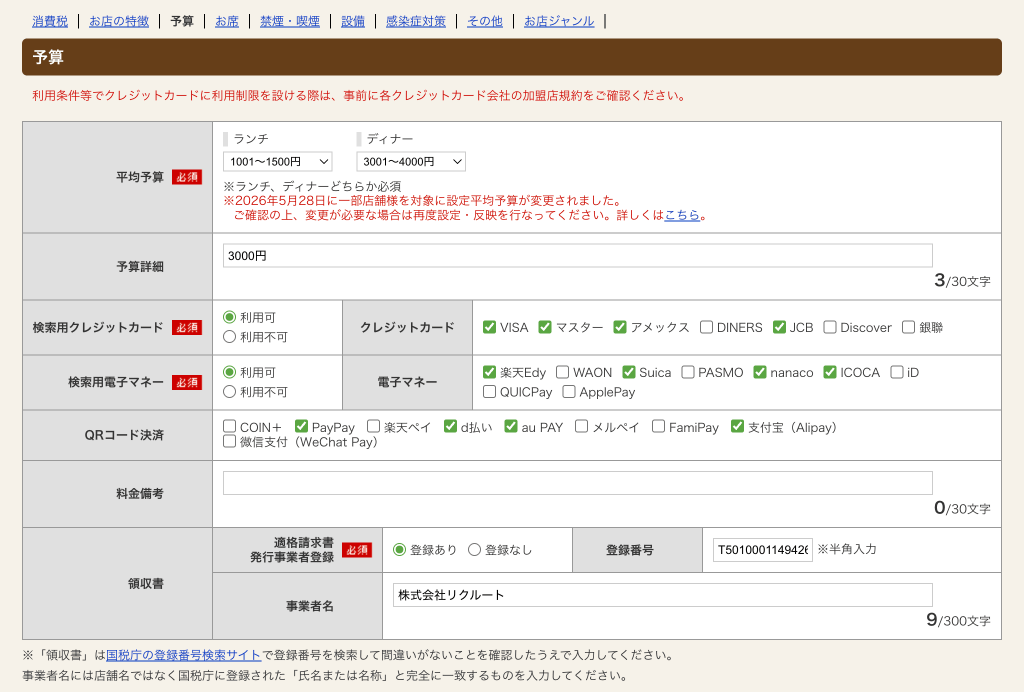Select 登録なし radio button
The width and height of the screenshot is (1024, 692).
pos(474,550)
